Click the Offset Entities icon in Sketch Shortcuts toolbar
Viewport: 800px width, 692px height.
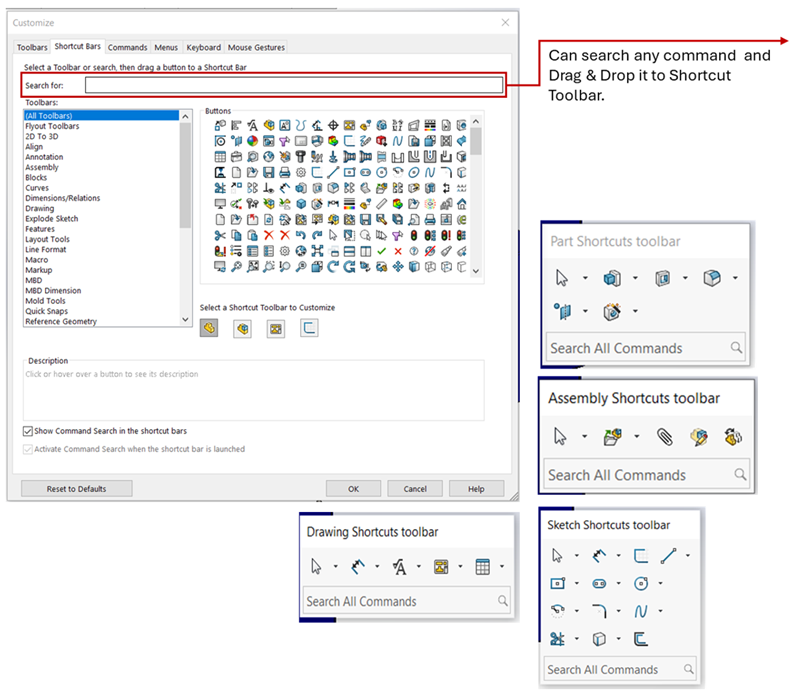click(x=642, y=638)
